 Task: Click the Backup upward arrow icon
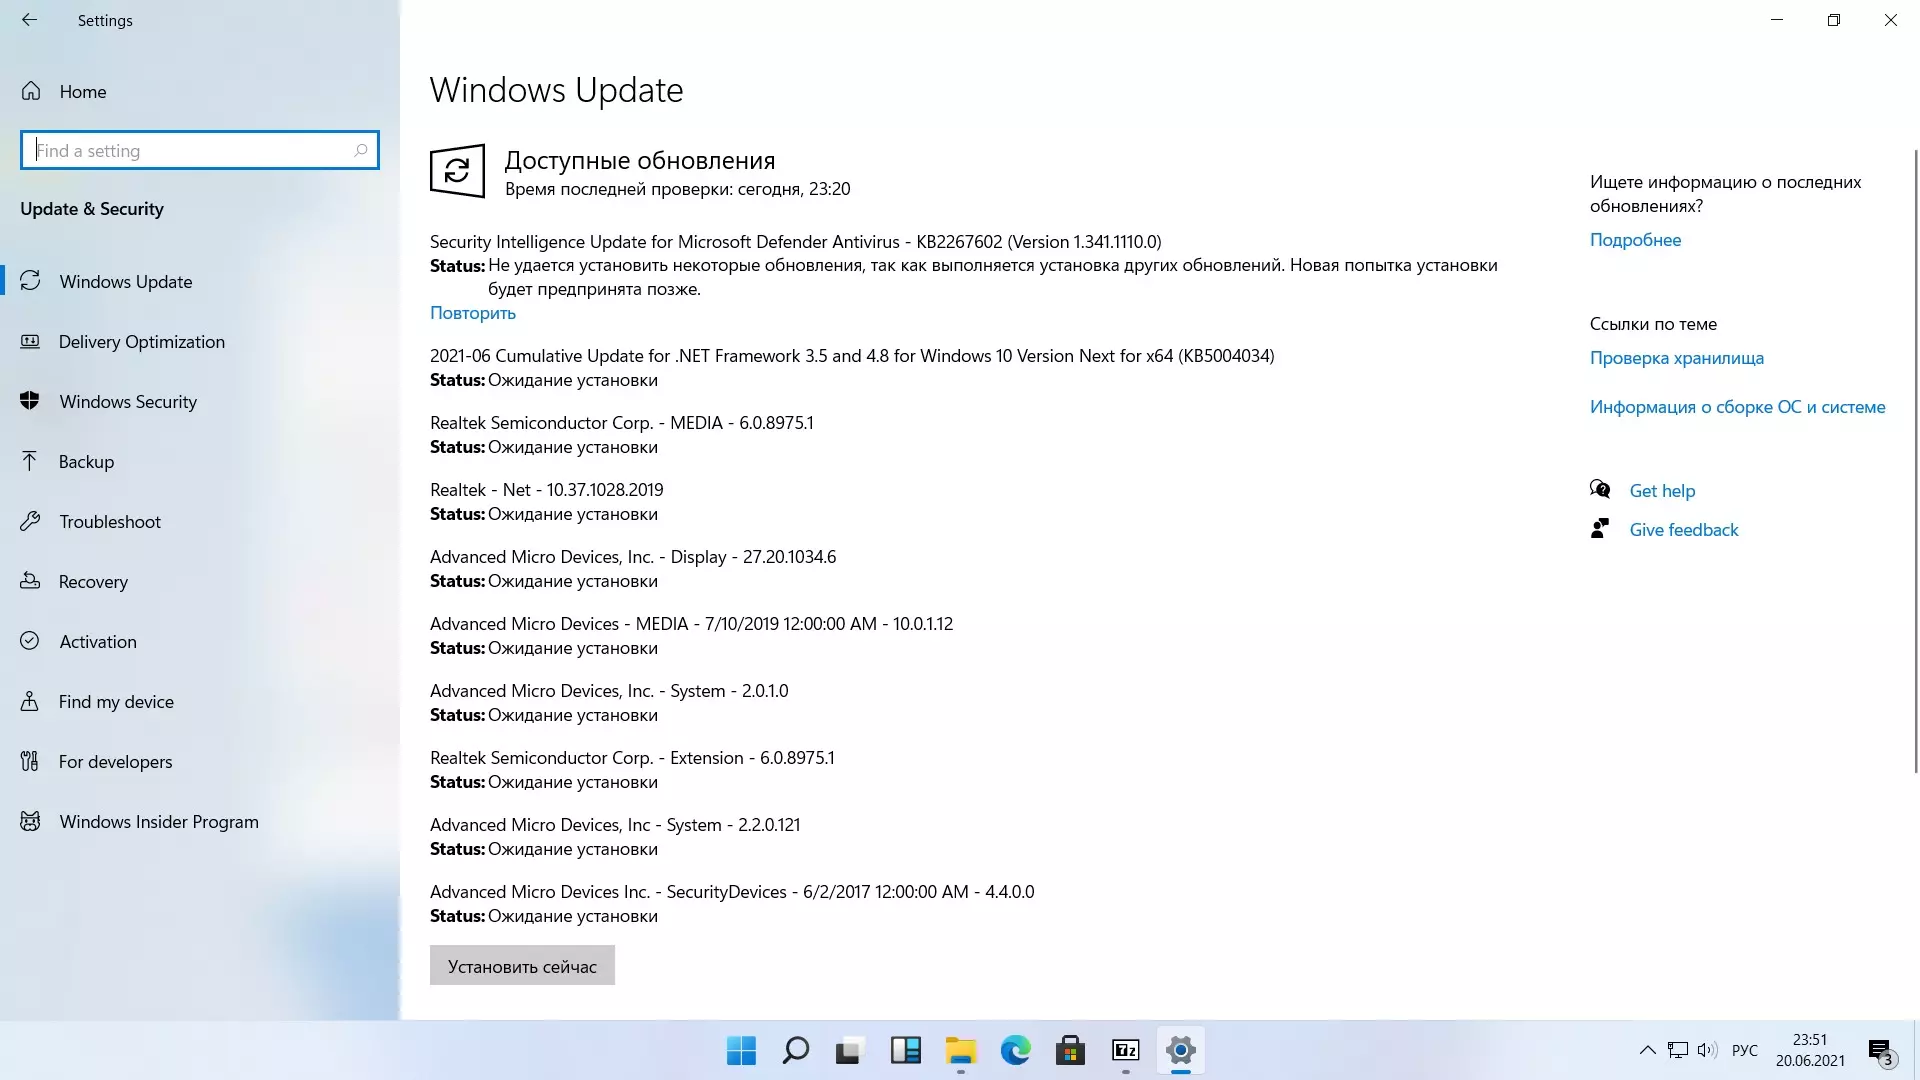(x=30, y=461)
